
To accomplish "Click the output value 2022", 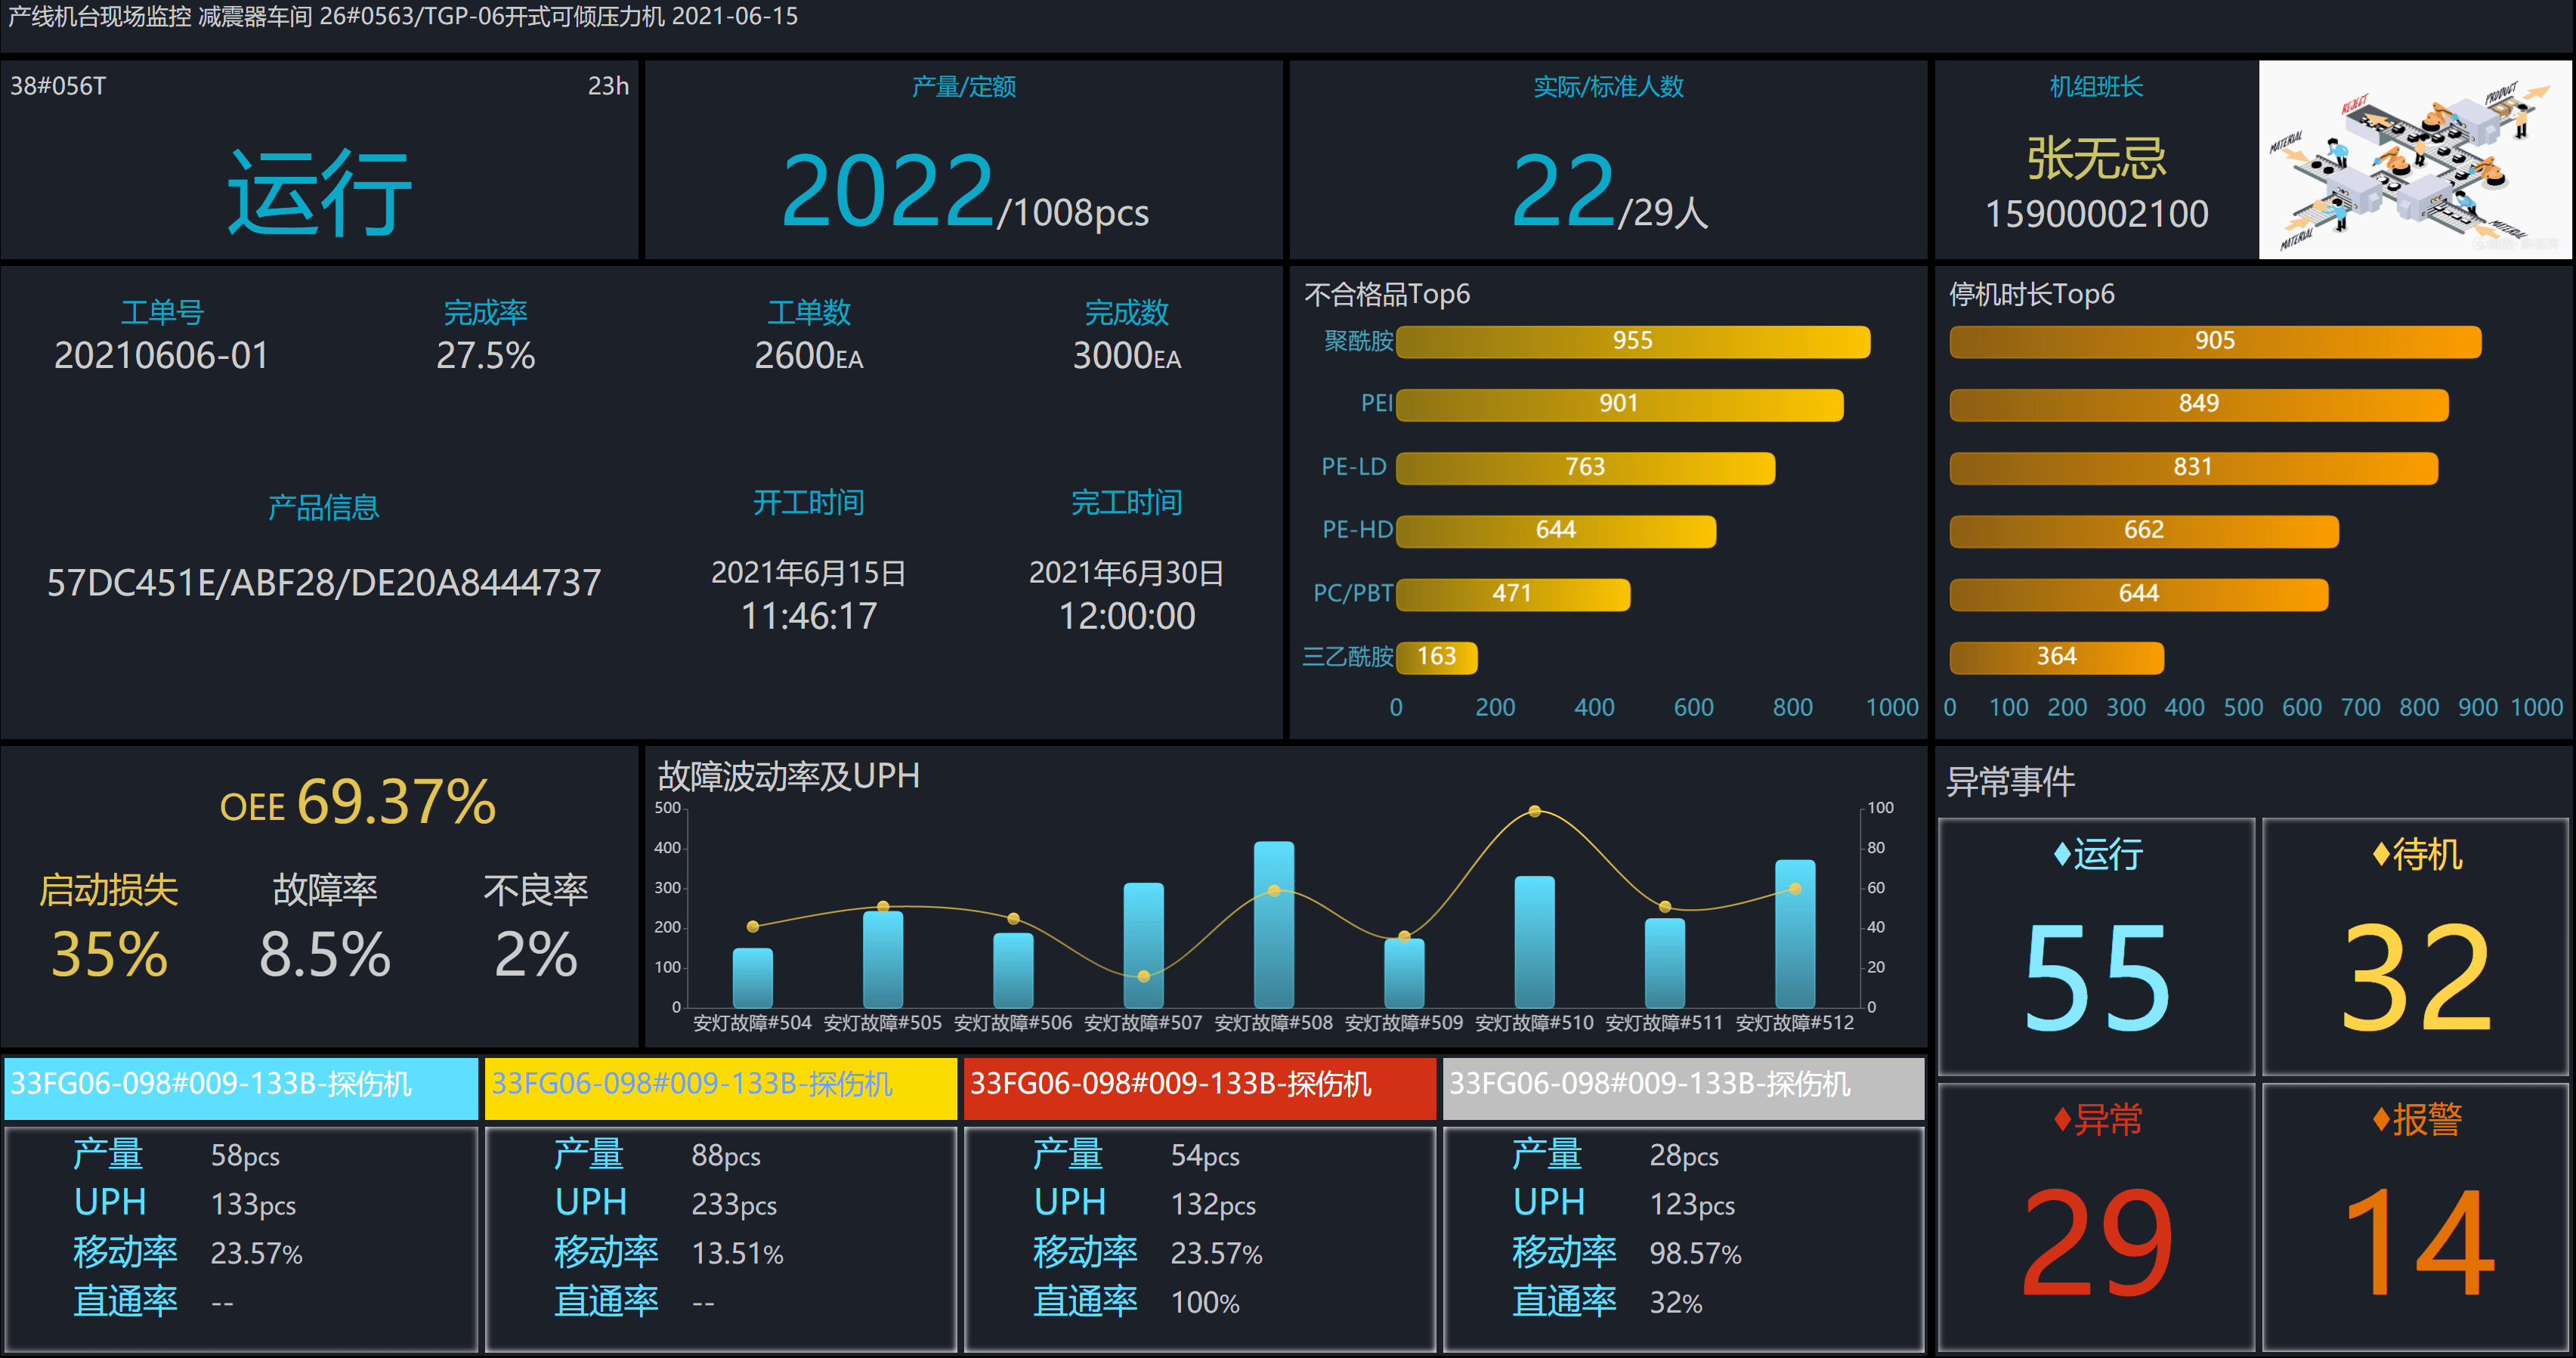I will [888, 190].
